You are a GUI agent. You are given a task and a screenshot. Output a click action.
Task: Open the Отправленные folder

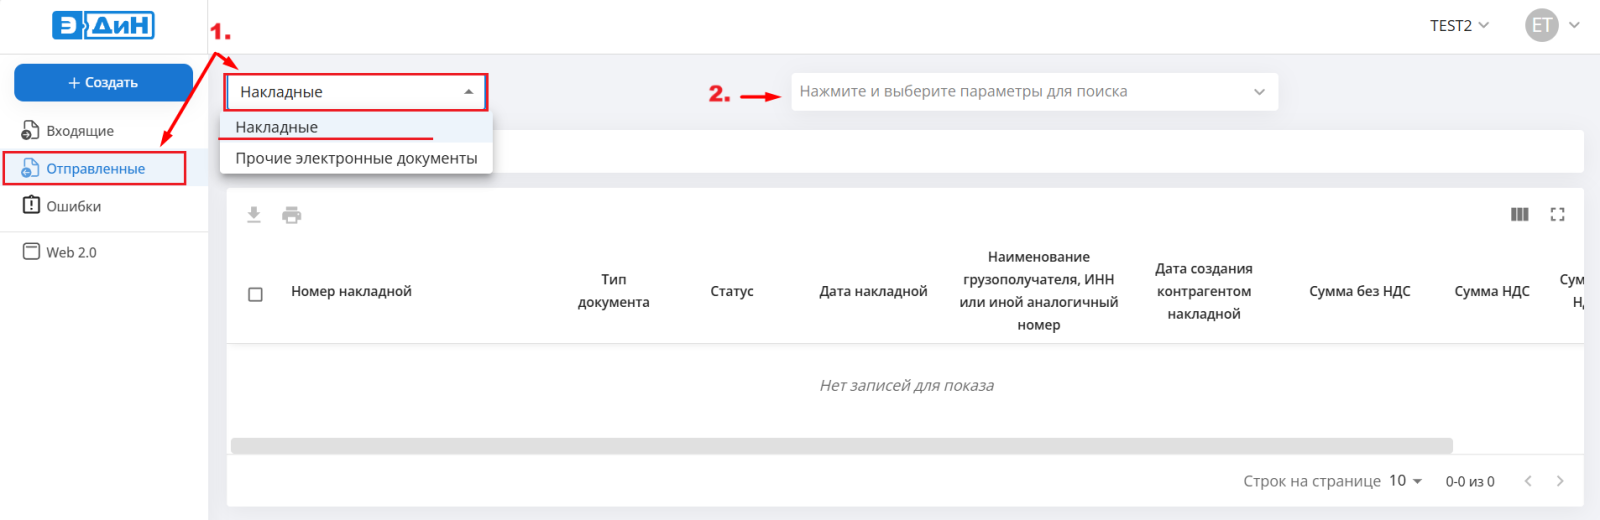tap(95, 168)
